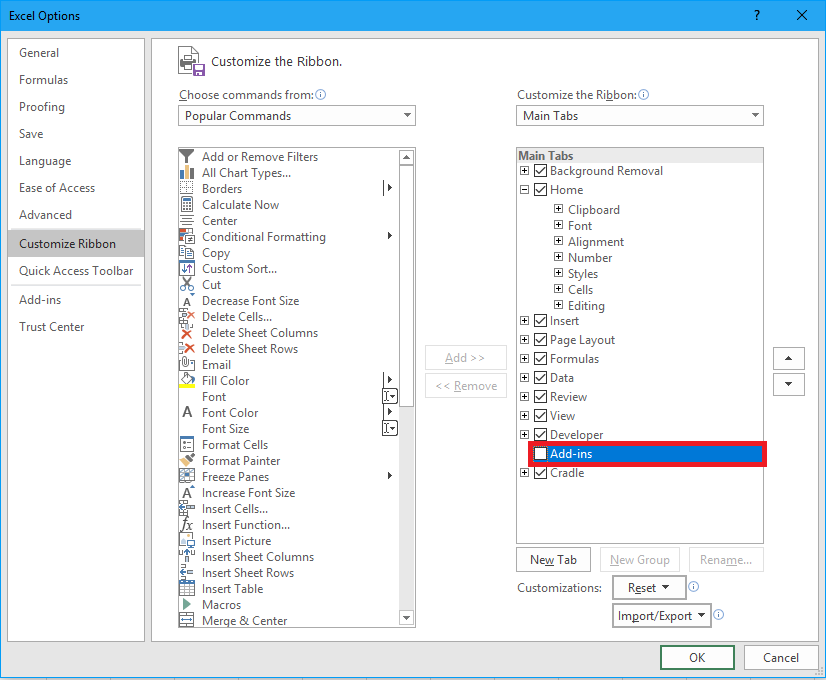Collapse the Home tab tree node
The width and height of the screenshot is (826, 680).
[524, 190]
